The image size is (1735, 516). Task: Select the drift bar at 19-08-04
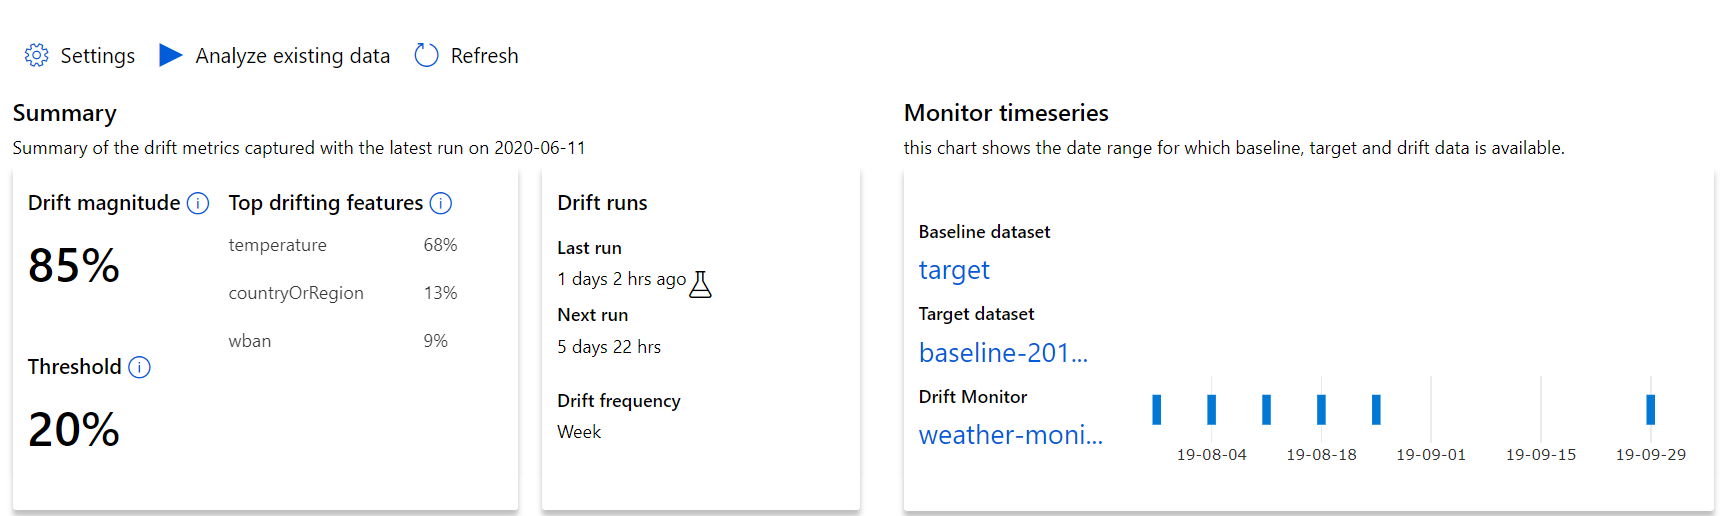[1212, 409]
